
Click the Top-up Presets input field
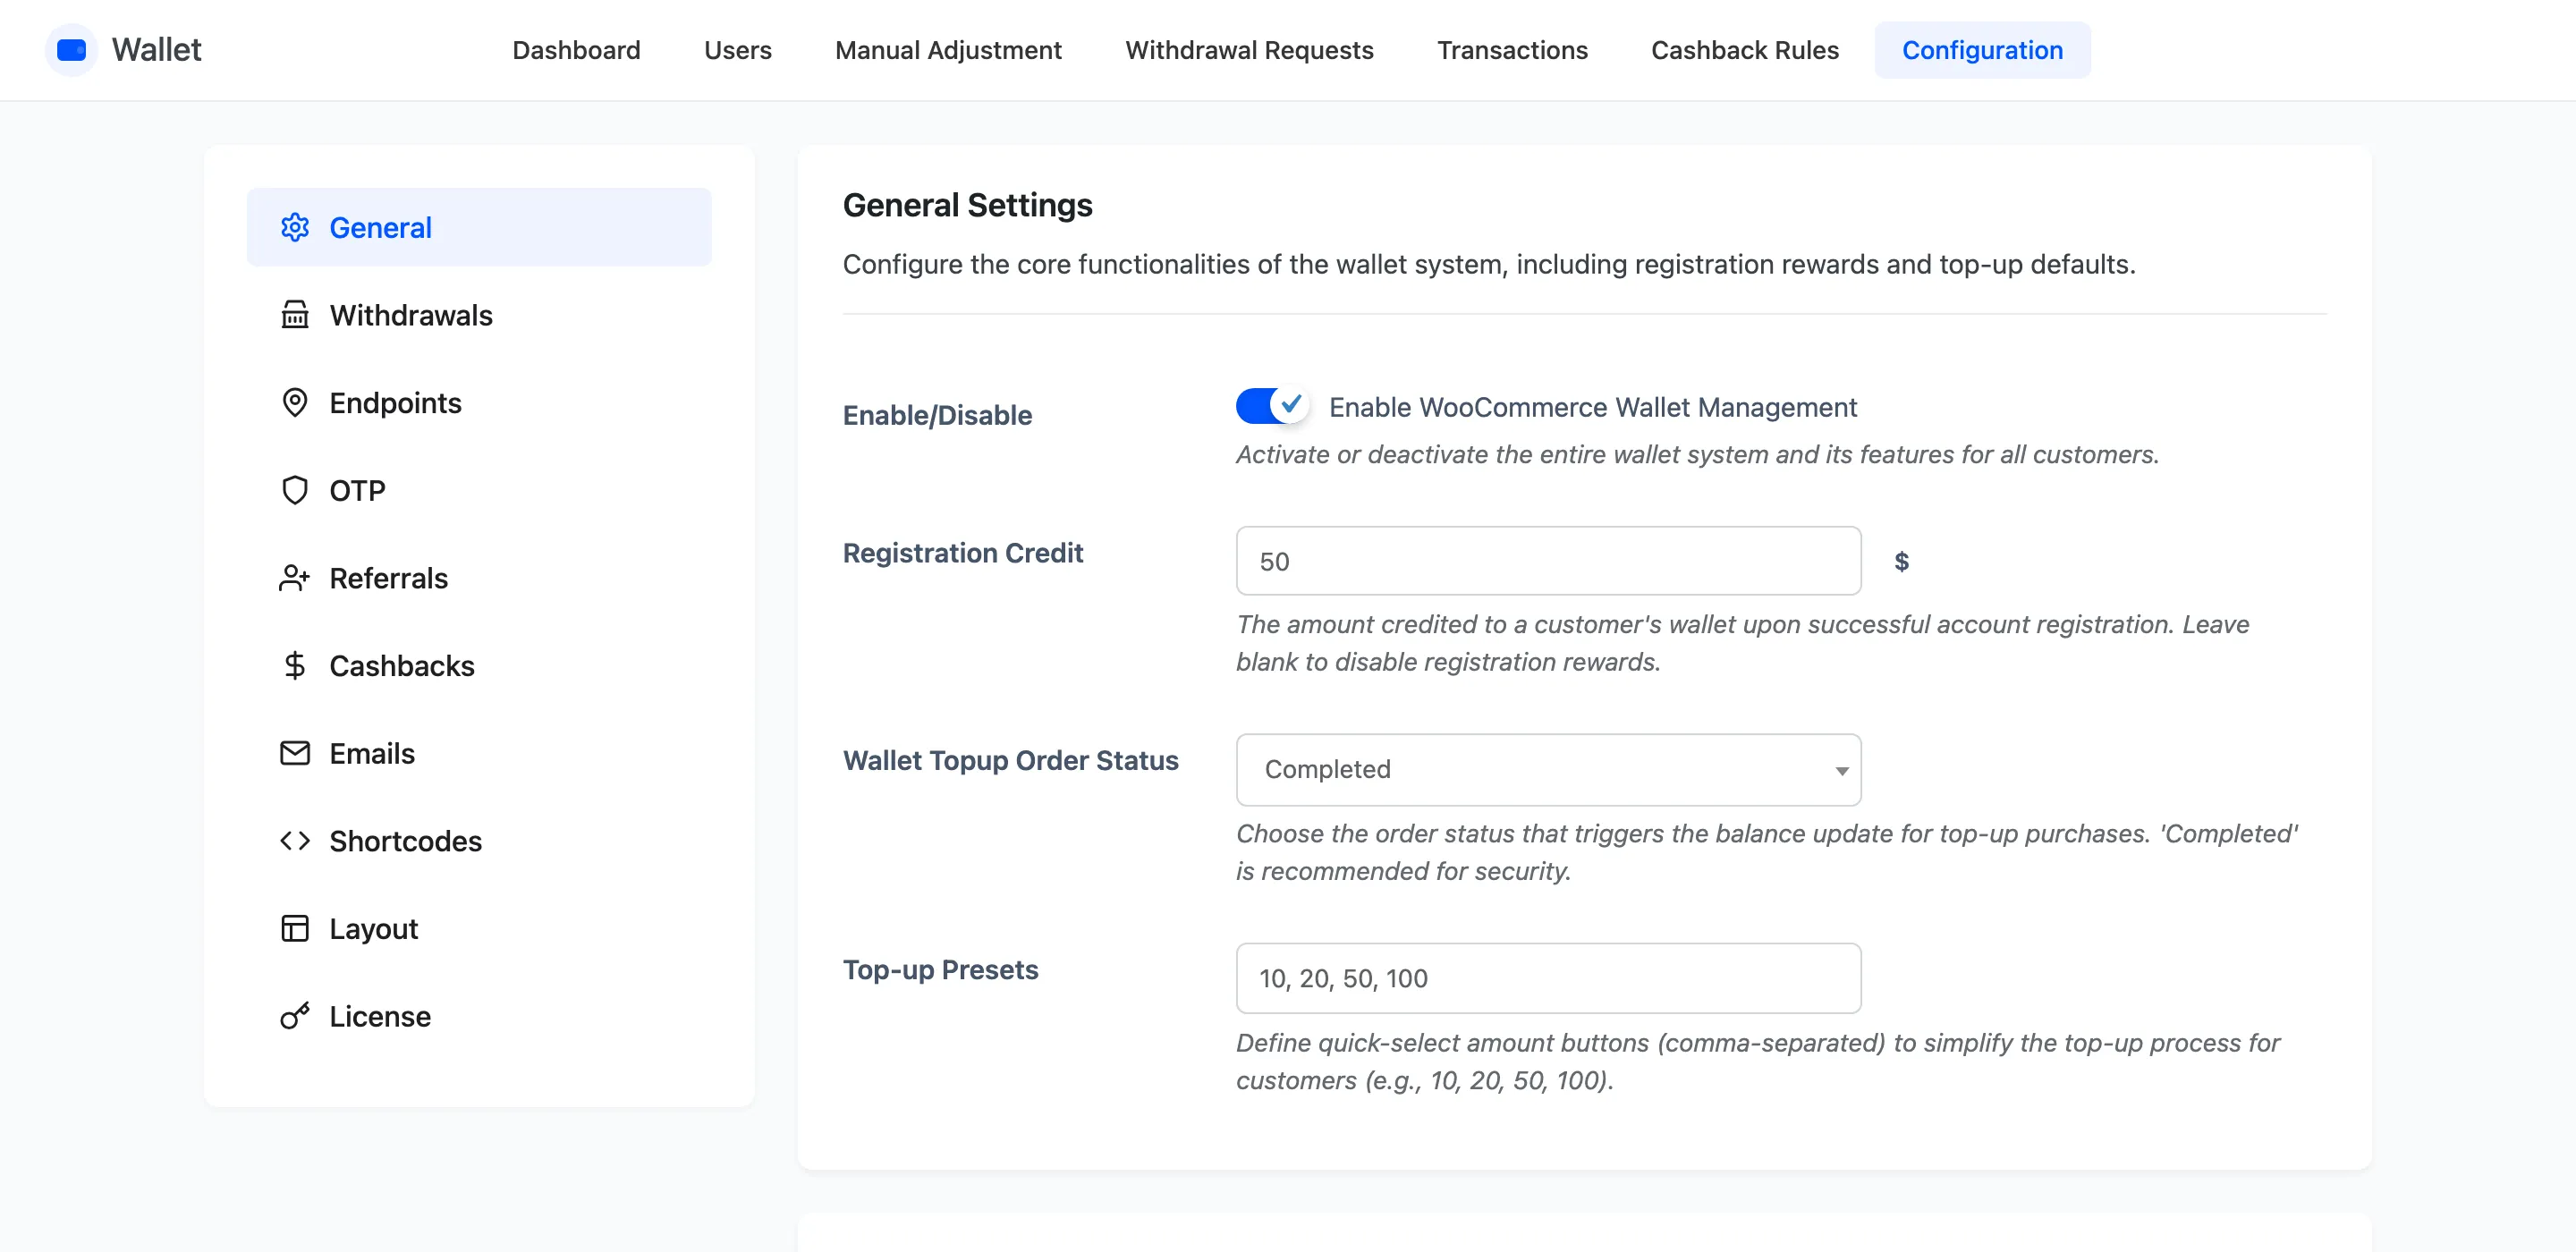pos(1548,978)
